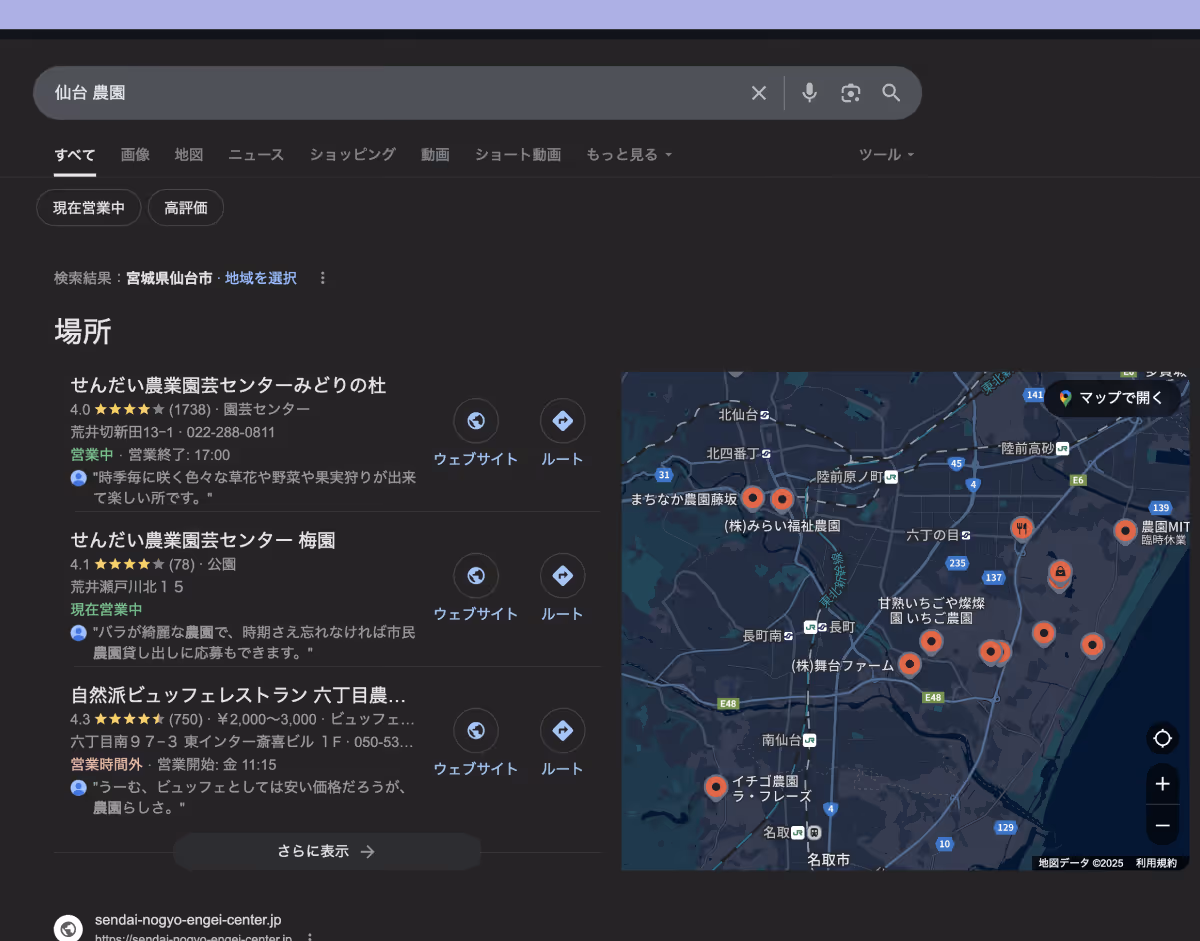Image resolution: width=1200 pixels, height=941 pixels.
Task: Switch to ショッピング tab
Action: (353, 155)
